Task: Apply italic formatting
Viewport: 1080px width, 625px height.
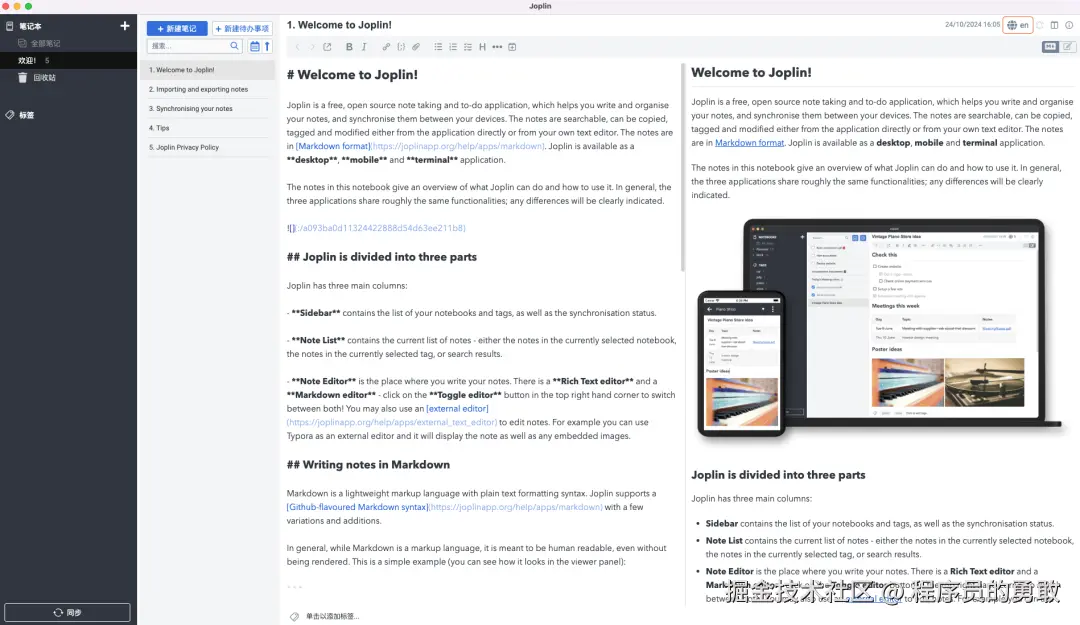Action: click(x=364, y=47)
